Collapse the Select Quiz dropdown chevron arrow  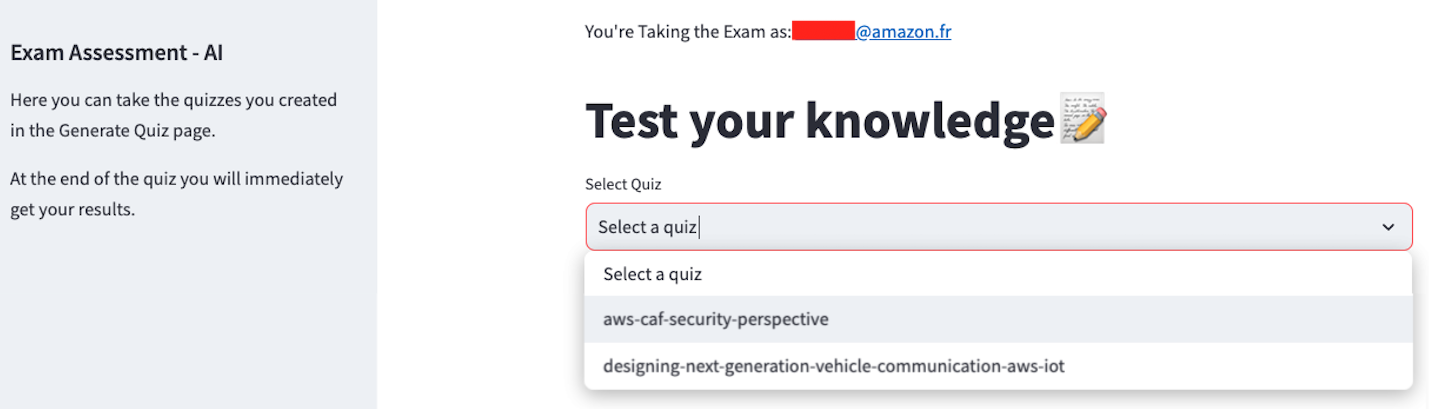pos(1388,227)
